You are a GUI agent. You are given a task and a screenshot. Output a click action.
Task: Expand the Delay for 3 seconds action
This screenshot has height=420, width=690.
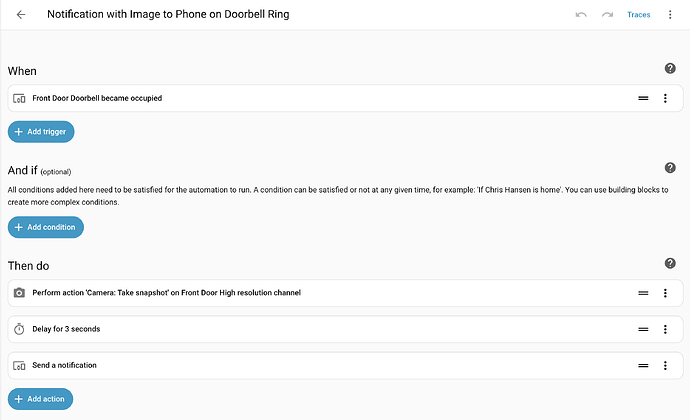click(300, 329)
